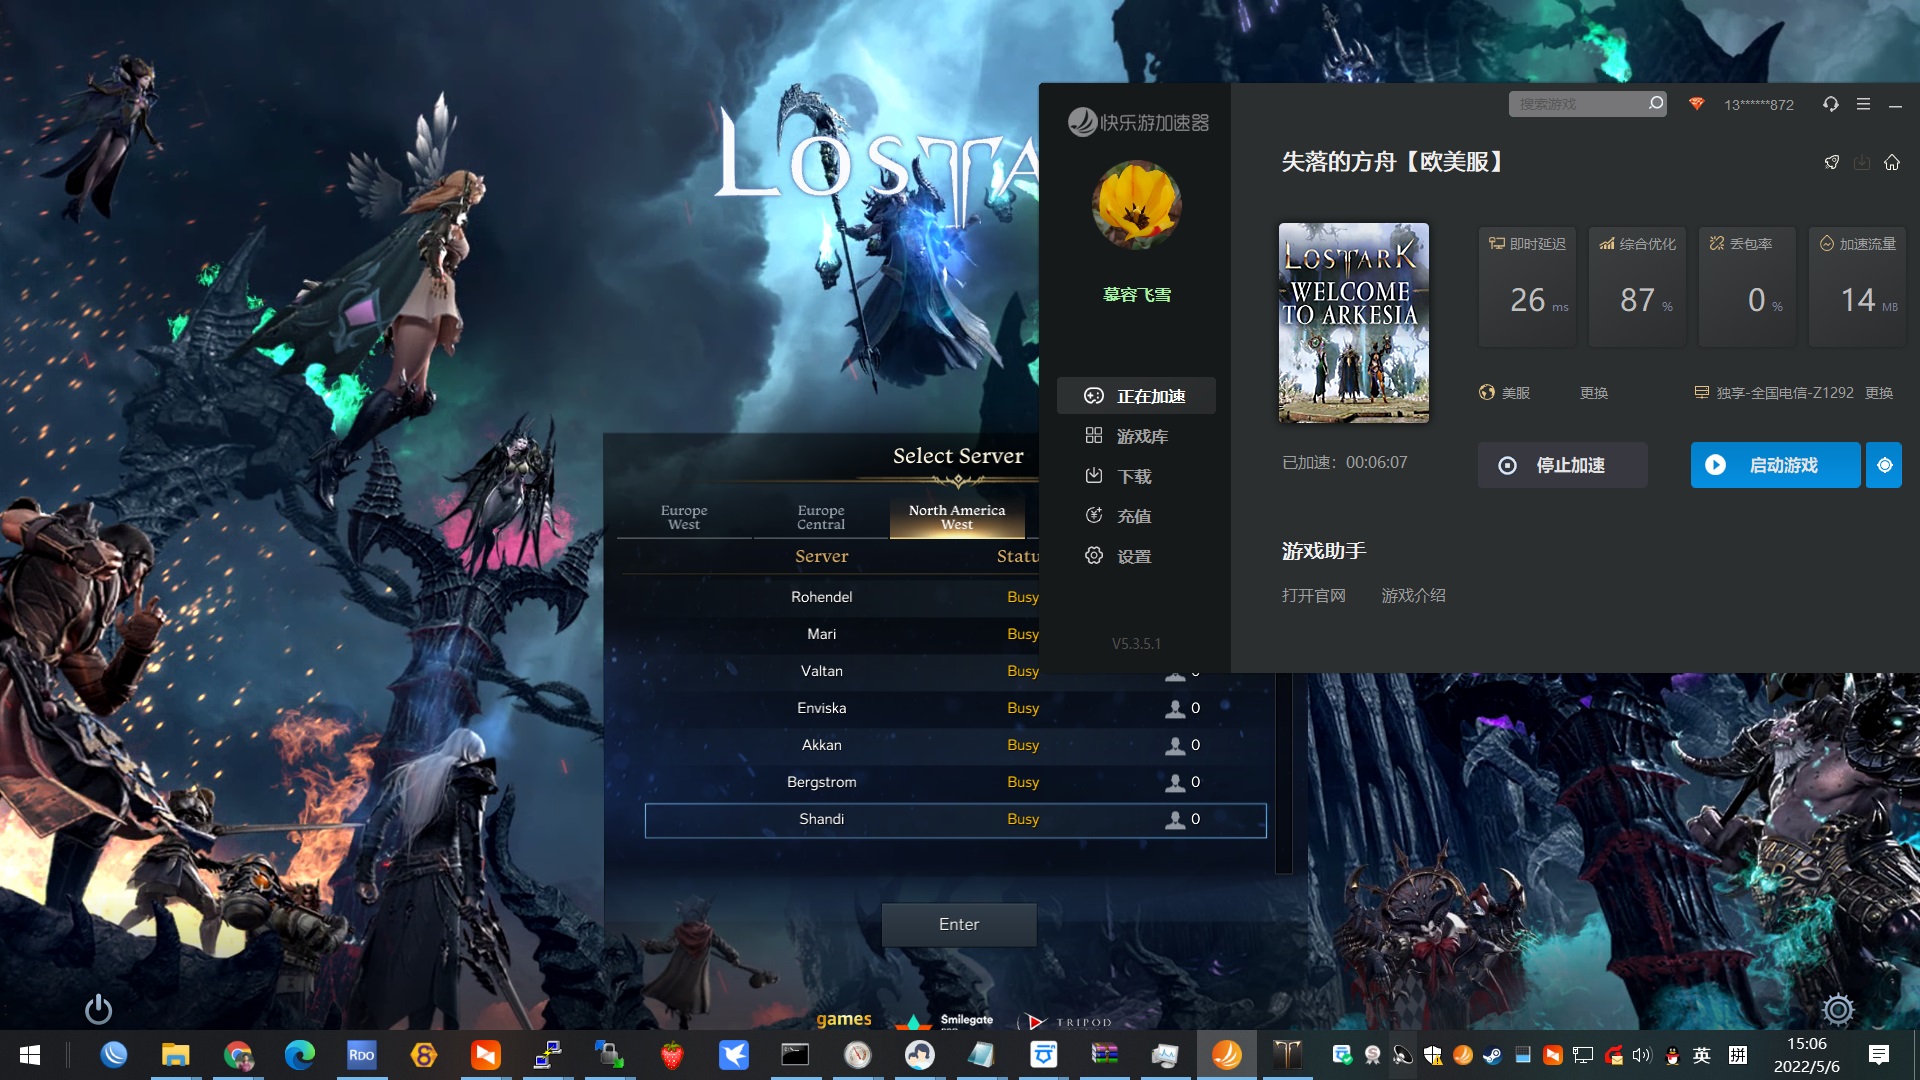Screen dimensions: 1920x1080
Task: Switch to the accelerator taskbar icon
Action: 1227,1054
